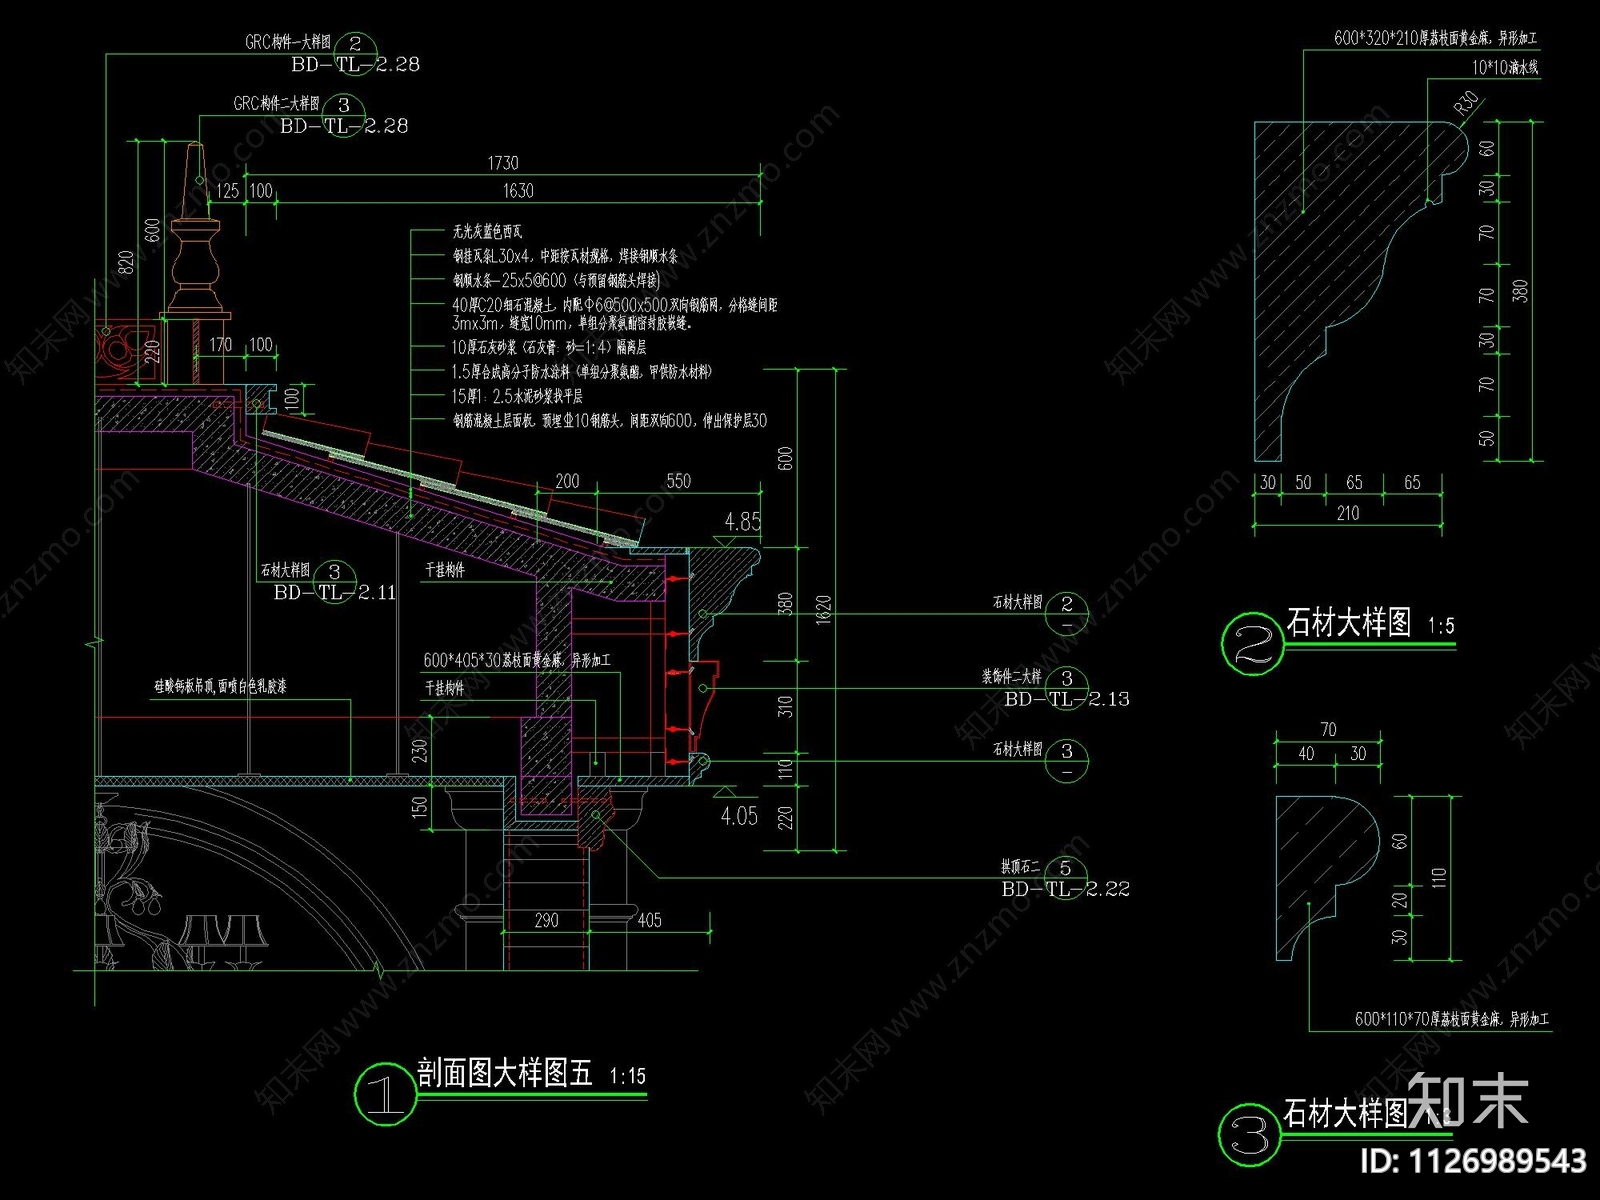Click the GRC构件二大样图 label
This screenshot has height=1200, width=1600.
[276, 103]
